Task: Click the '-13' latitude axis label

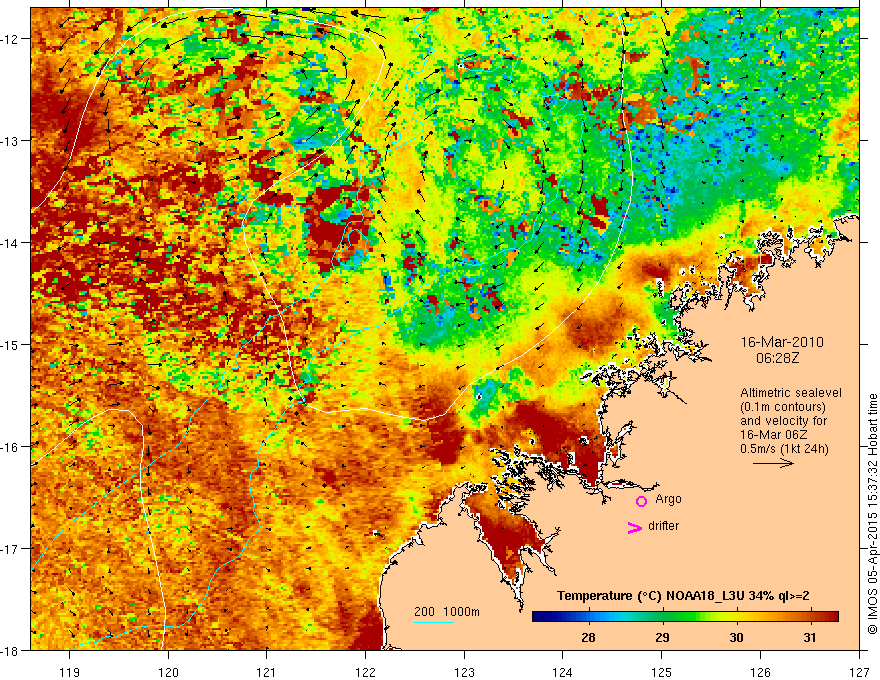Action: 10,141
